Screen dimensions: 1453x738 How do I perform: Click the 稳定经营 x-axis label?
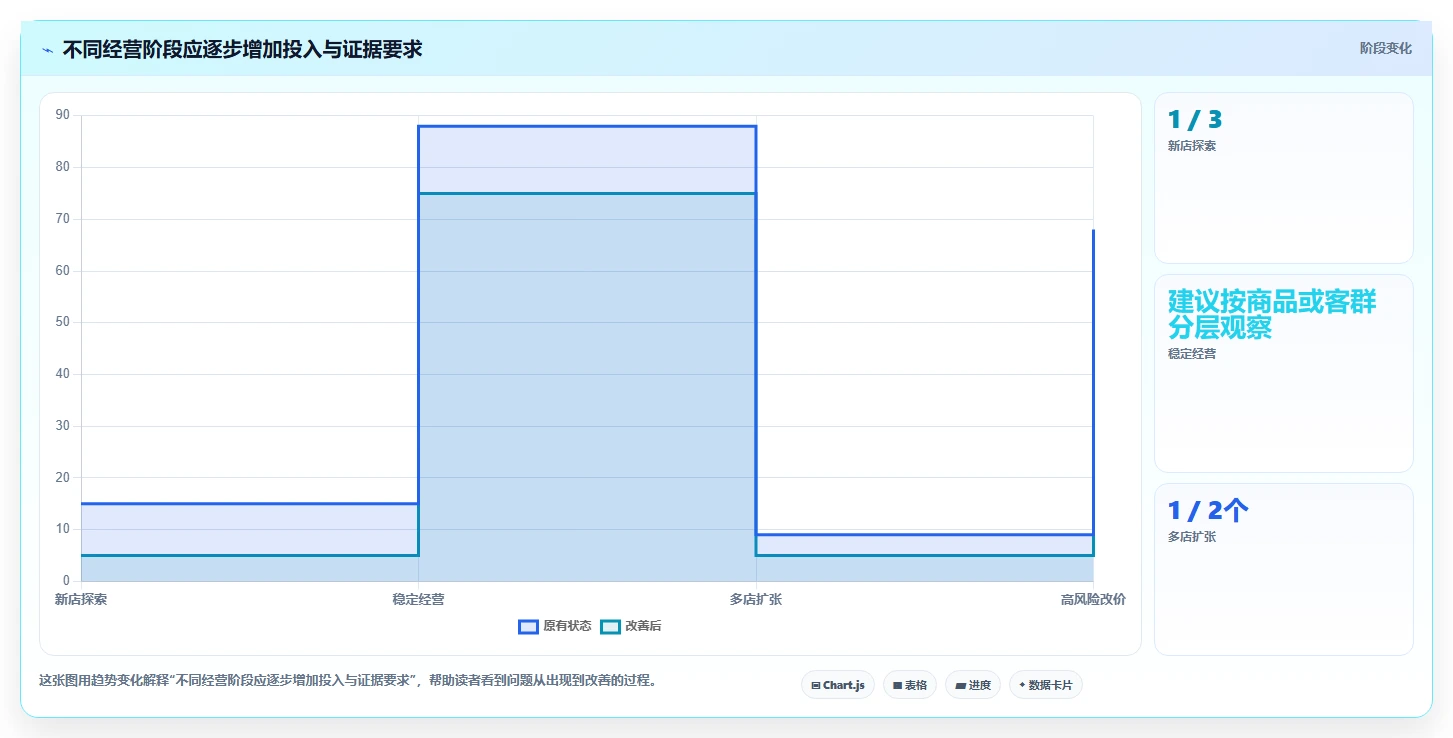tap(418, 600)
